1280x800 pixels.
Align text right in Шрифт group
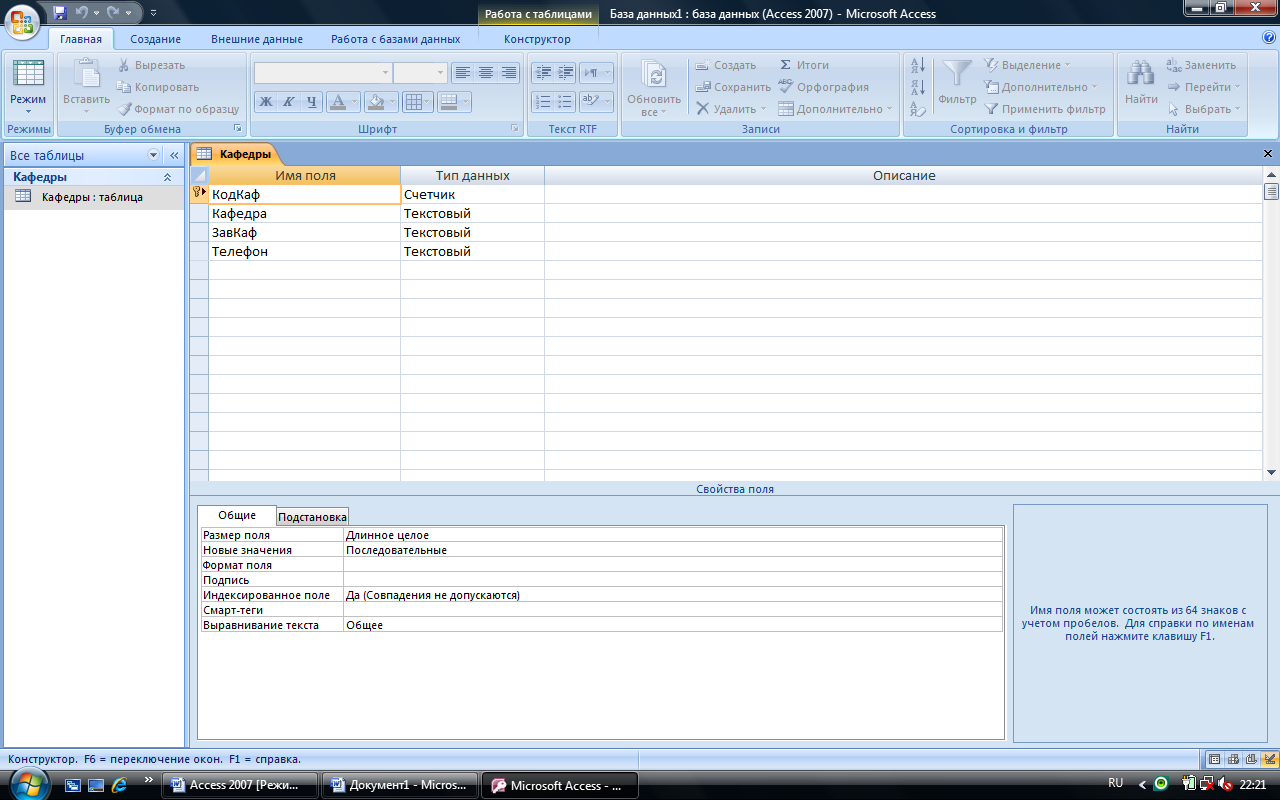(x=508, y=73)
